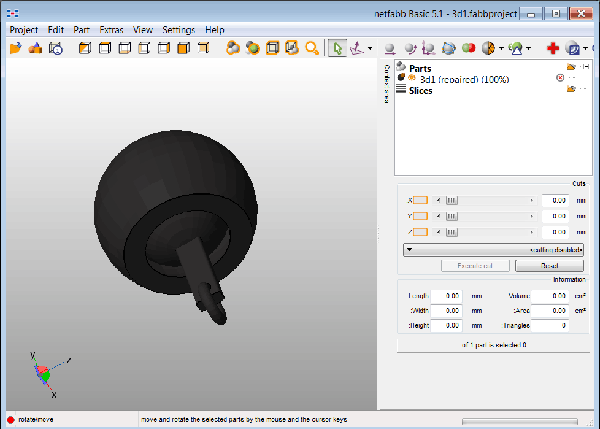Screen dimensions: 600x429
Task: Click the sphere with blue polygon outline icon
Action: (448, 48)
